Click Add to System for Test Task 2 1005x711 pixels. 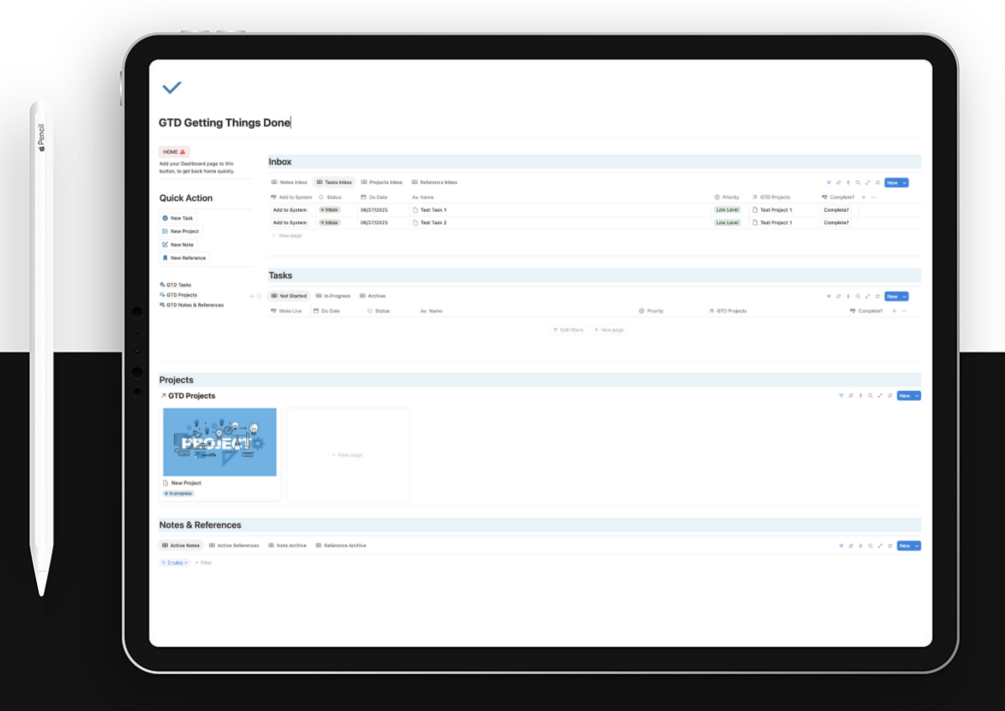pos(290,223)
